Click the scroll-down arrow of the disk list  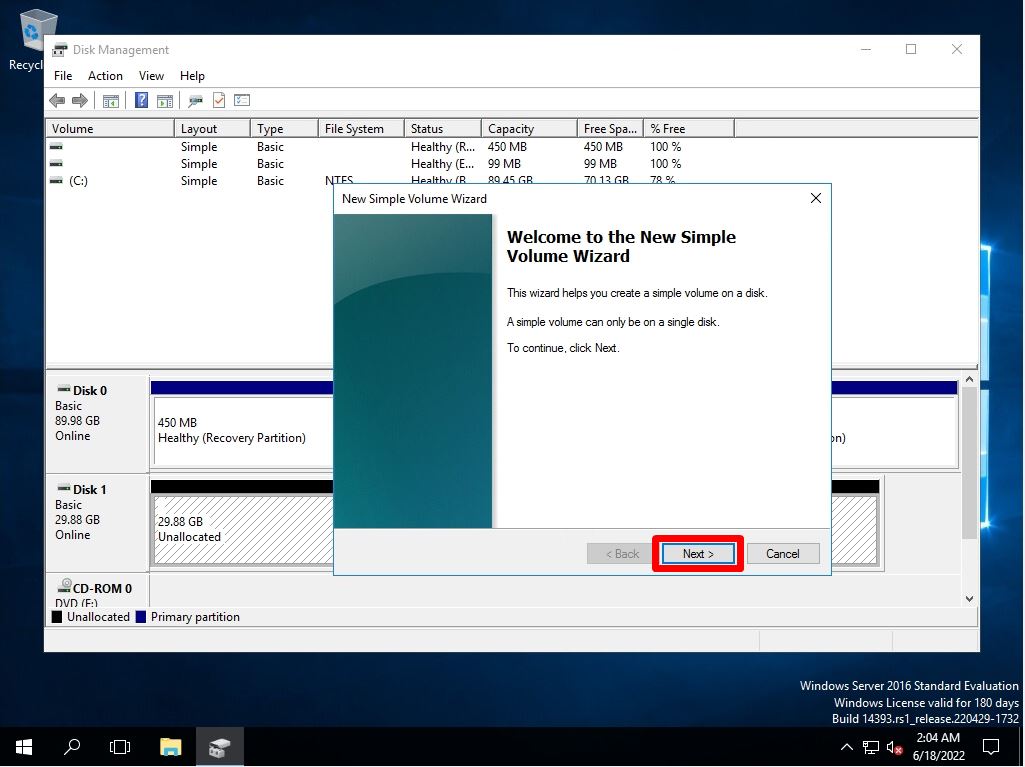click(x=969, y=597)
